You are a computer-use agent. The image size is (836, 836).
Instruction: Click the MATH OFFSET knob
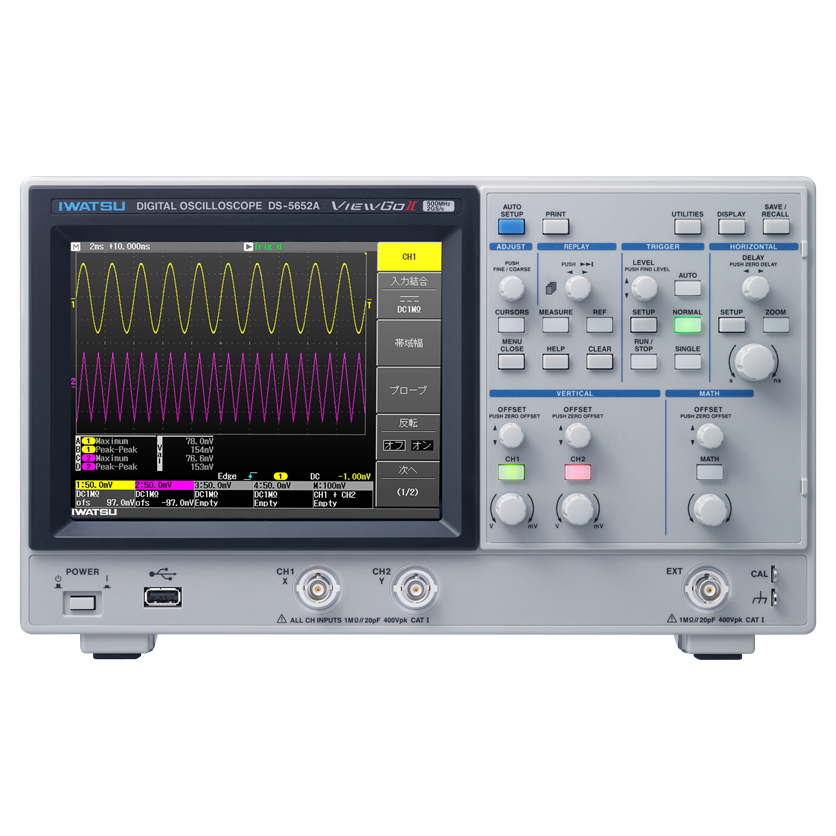click(x=710, y=435)
